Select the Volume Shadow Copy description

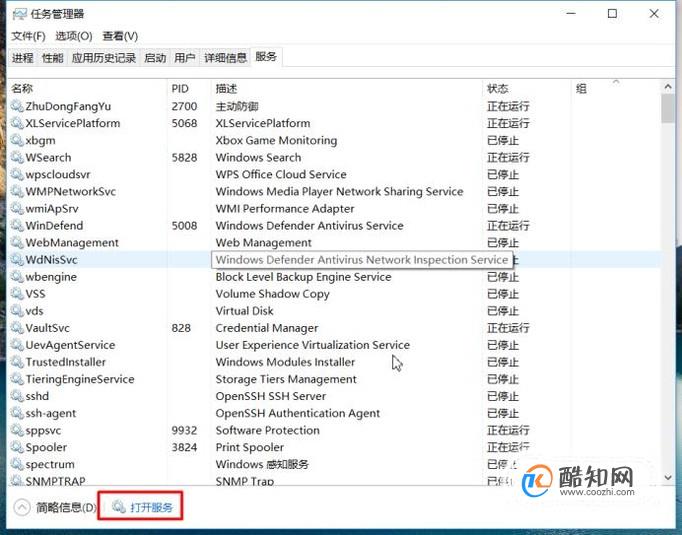tap(273, 294)
